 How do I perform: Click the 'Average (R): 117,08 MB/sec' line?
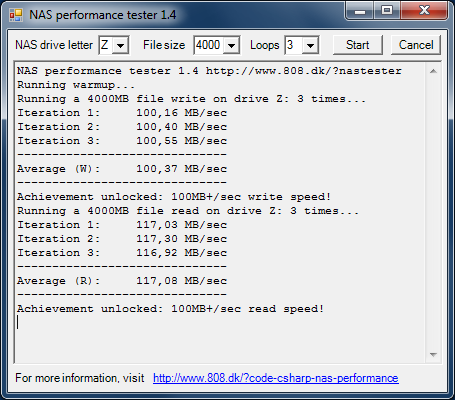[122, 281]
